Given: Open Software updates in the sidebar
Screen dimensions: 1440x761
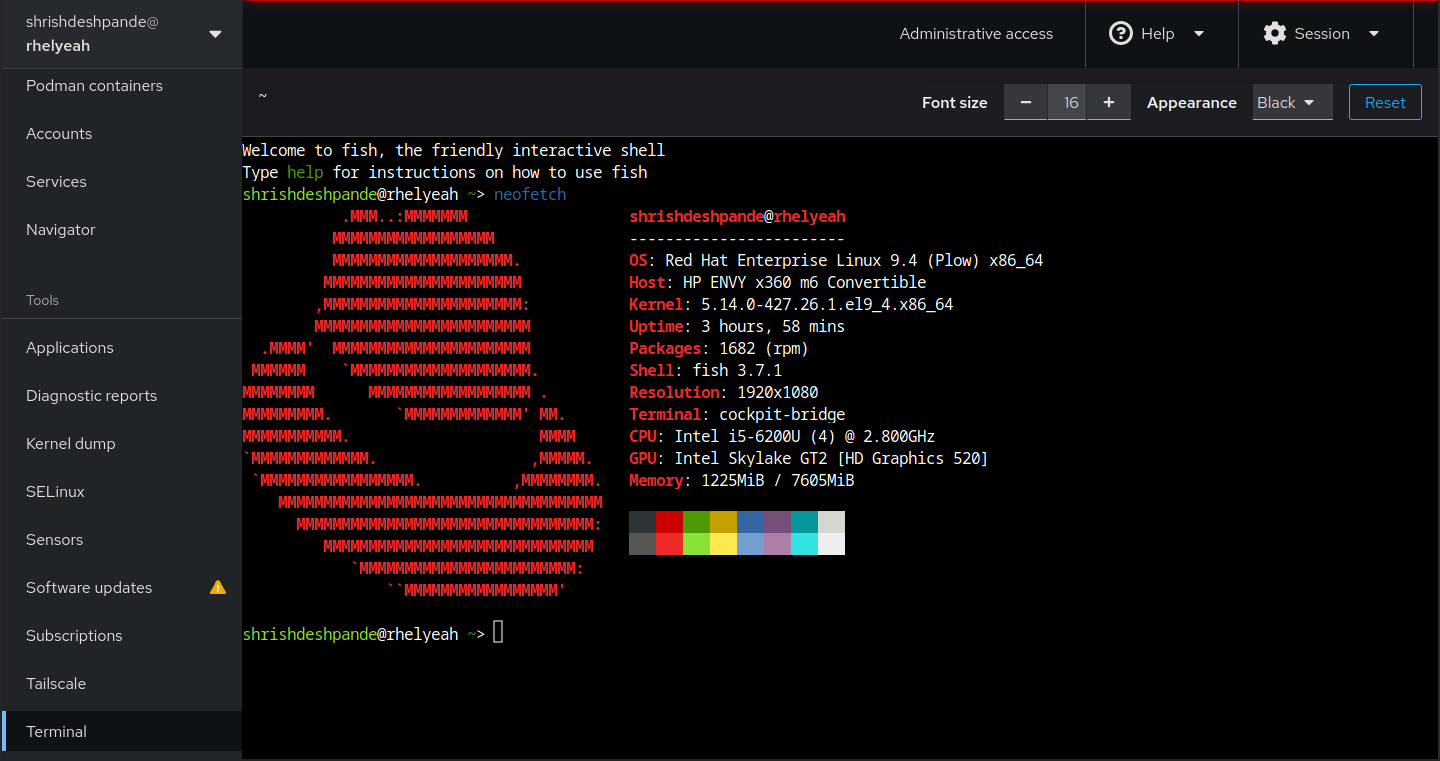Looking at the screenshot, I should tap(121, 588).
